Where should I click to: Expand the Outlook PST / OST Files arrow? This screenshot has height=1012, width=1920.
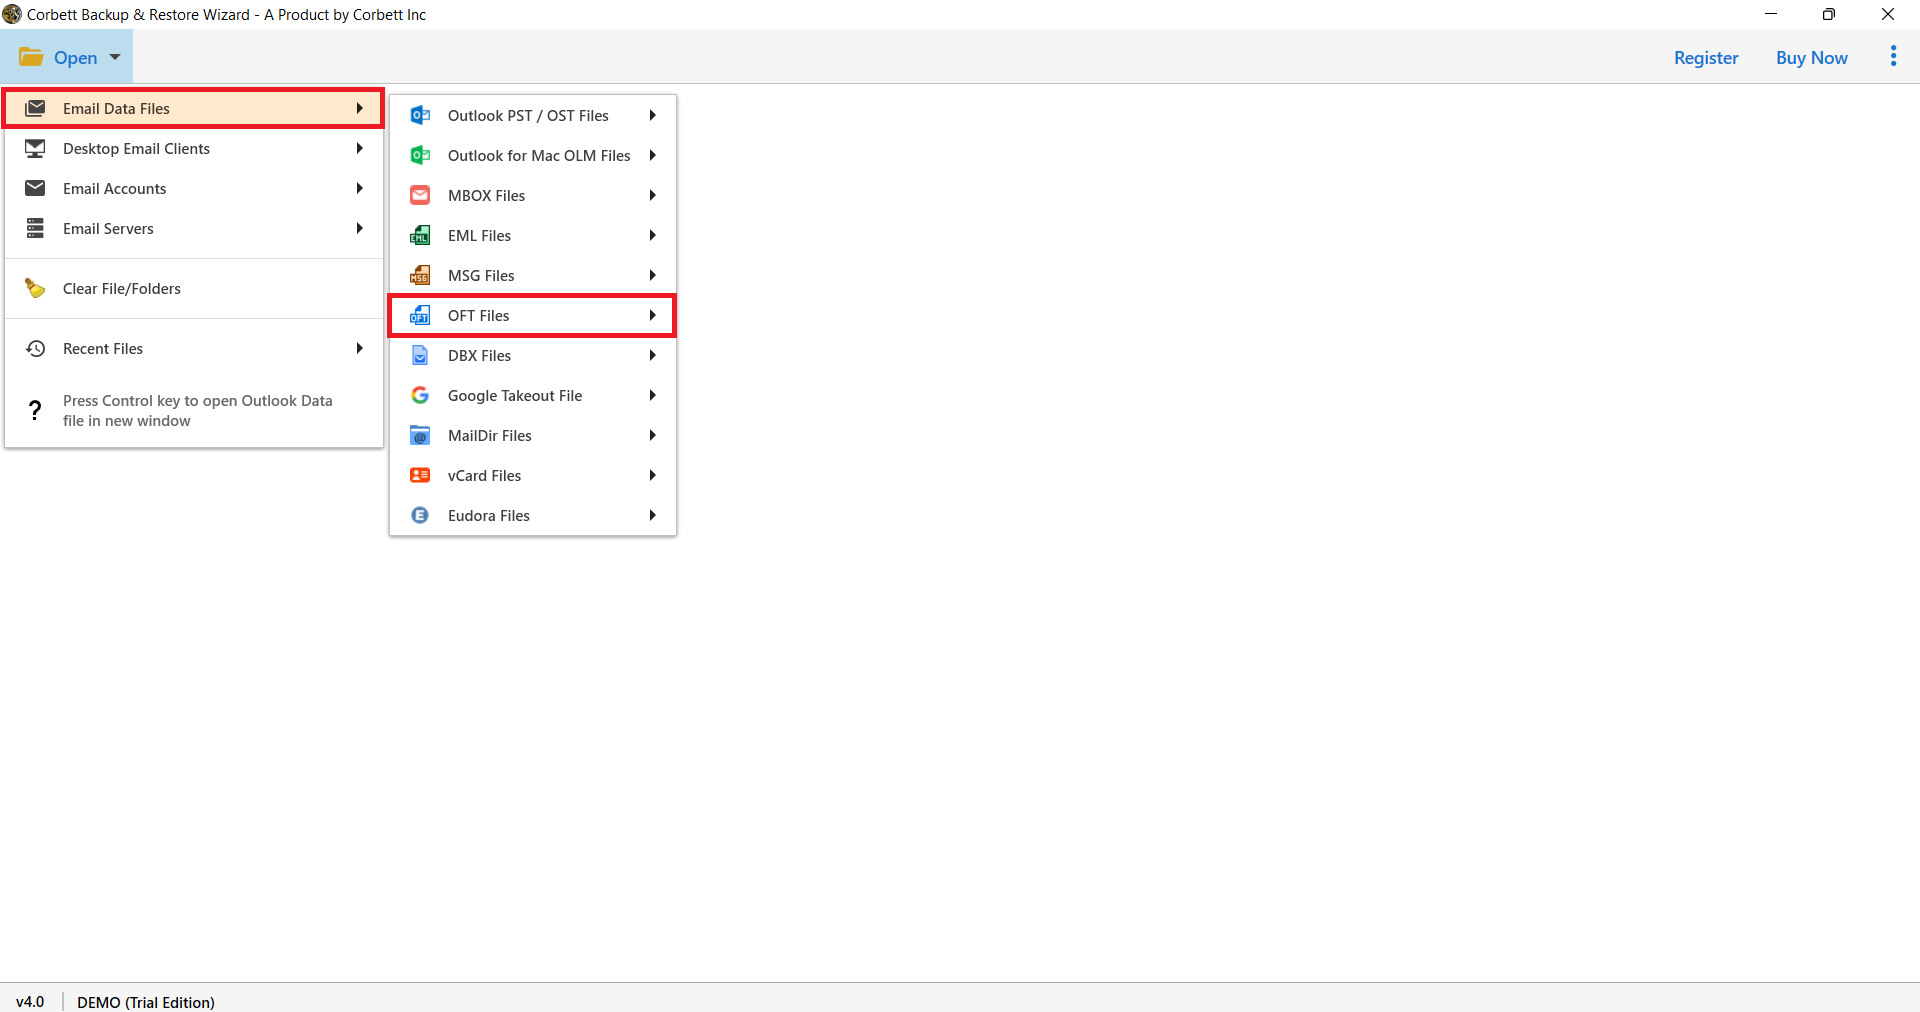click(x=652, y=115)
